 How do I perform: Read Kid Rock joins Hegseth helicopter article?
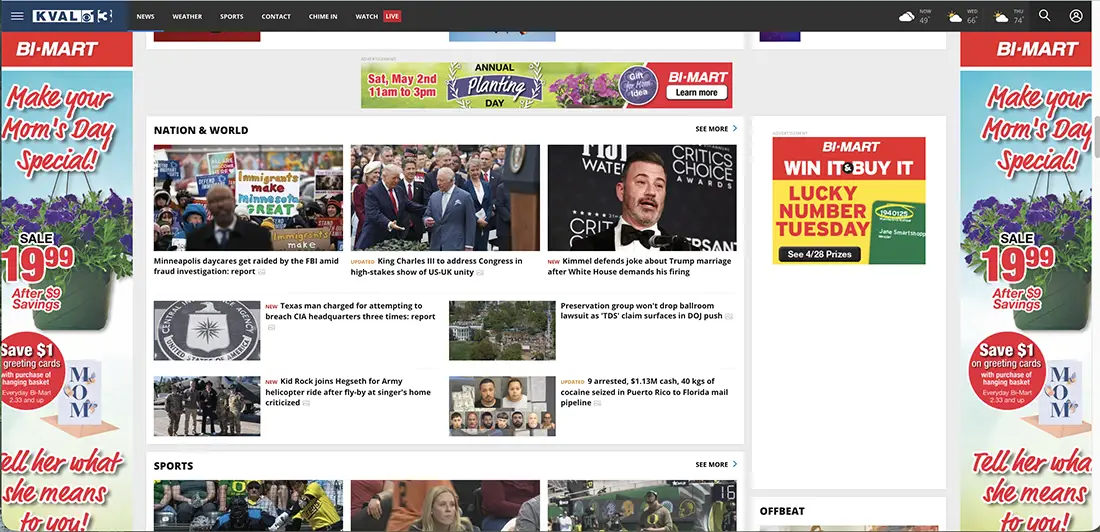pos(348,392)
